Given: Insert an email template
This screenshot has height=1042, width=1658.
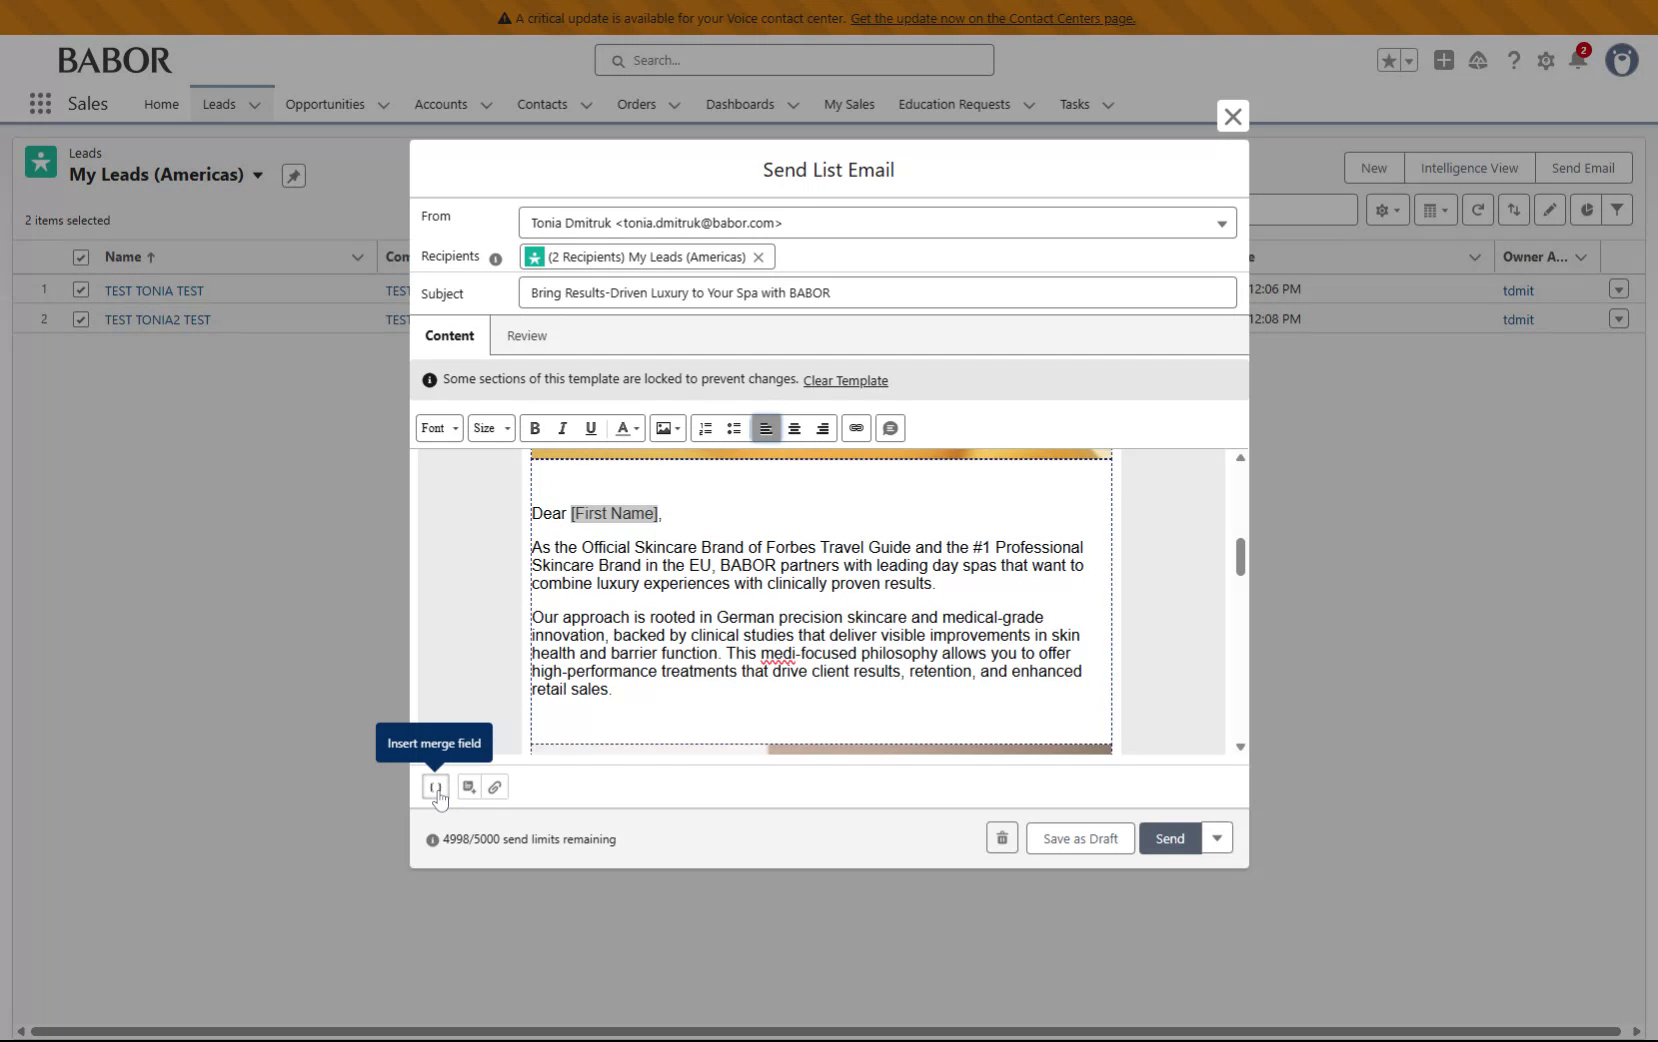Looking at the screenshot, I should coord(467,787).
